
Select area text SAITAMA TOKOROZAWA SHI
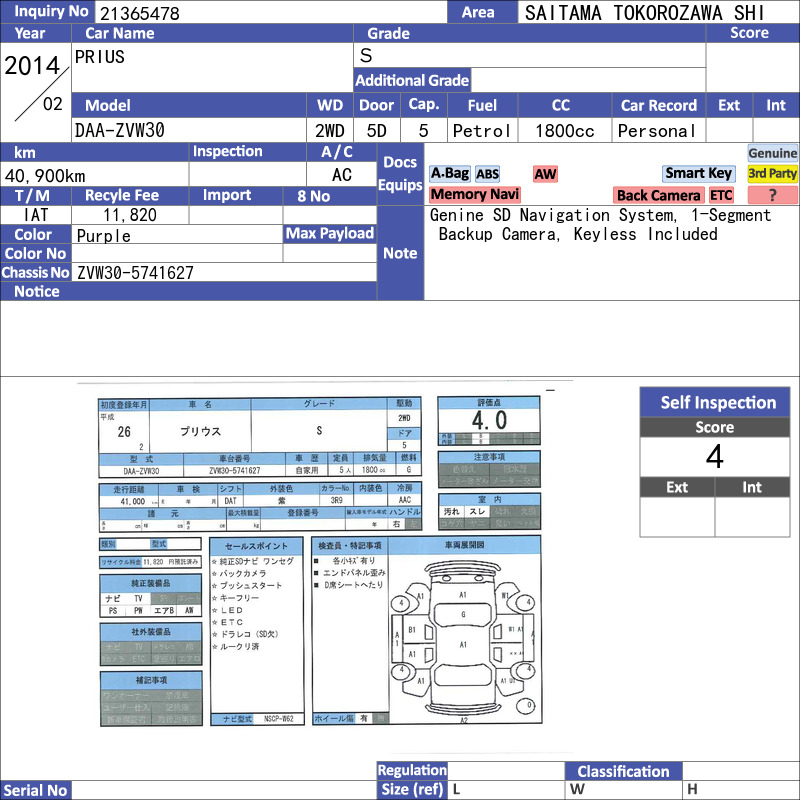coord(644,13)
